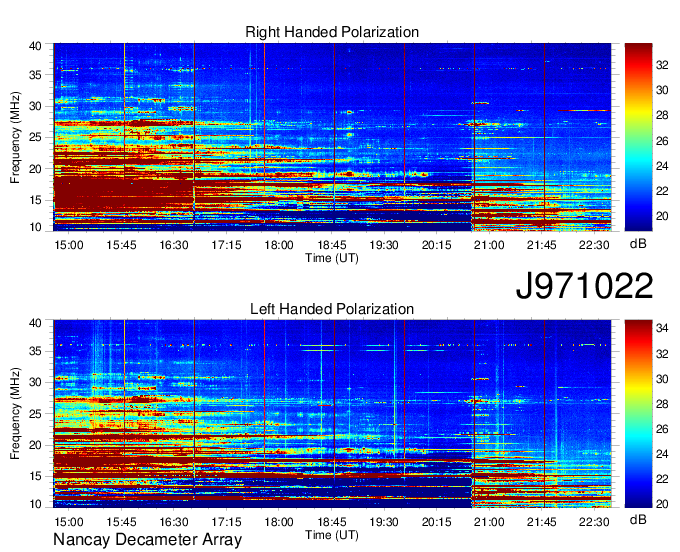Click the "Right Handed Polarization" plot title
The height and width of the screenshot is (552, 680).
point(332,32)
